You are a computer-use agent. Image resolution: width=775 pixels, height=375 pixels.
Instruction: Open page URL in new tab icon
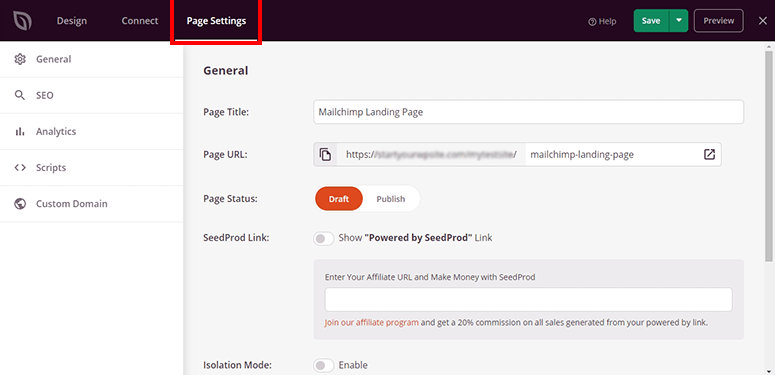pos(709,155)
